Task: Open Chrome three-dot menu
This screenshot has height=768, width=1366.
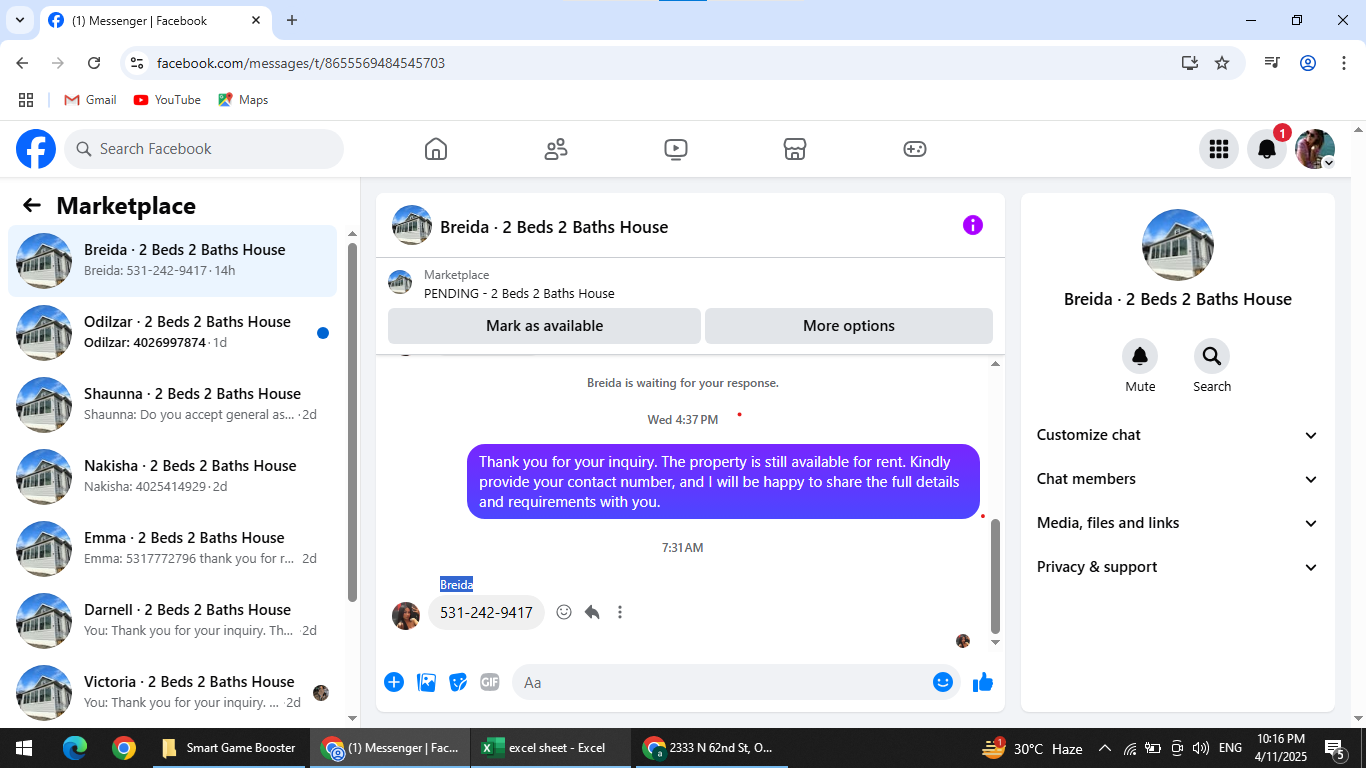Action: coord(1343,63)
